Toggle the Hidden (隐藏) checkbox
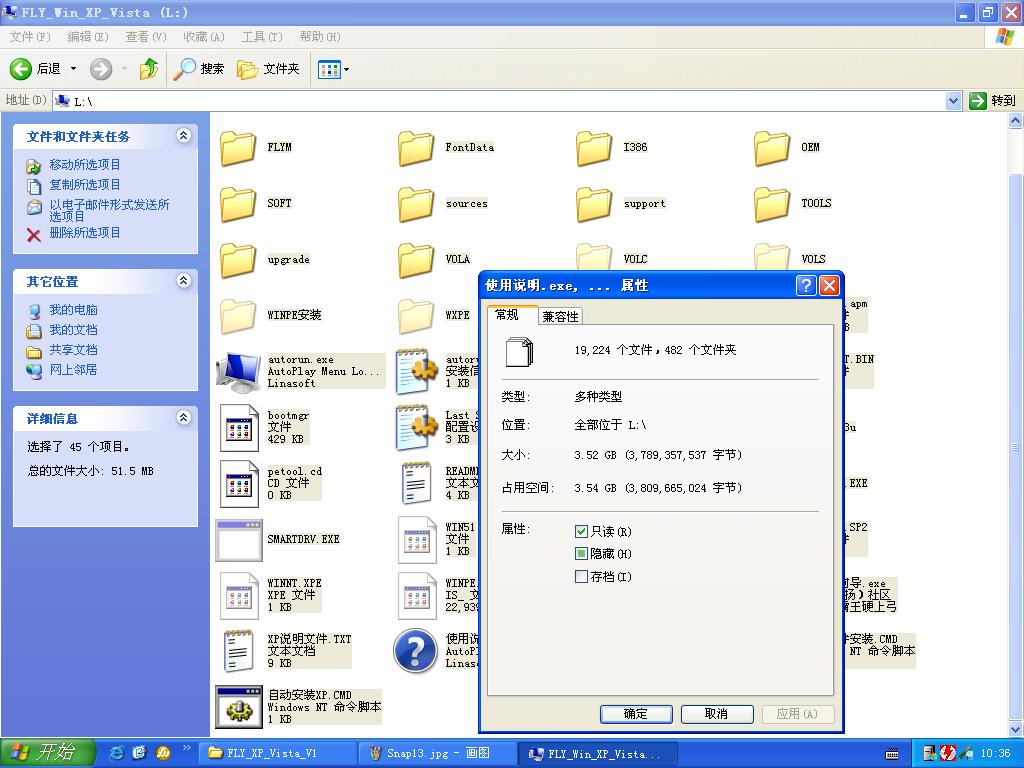Image resolution: width=1024 pixels, height=768 pixels. click(x=581, y=554)
